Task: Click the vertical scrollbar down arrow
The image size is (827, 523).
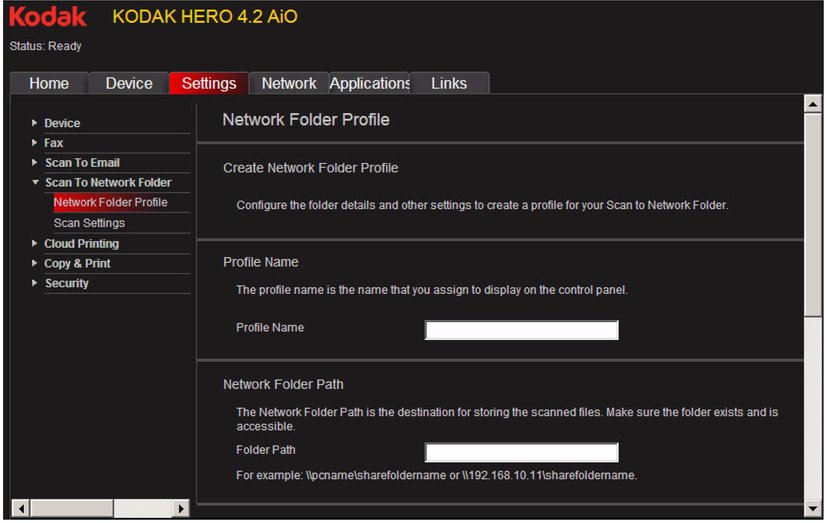Action: tap(812, 508)
